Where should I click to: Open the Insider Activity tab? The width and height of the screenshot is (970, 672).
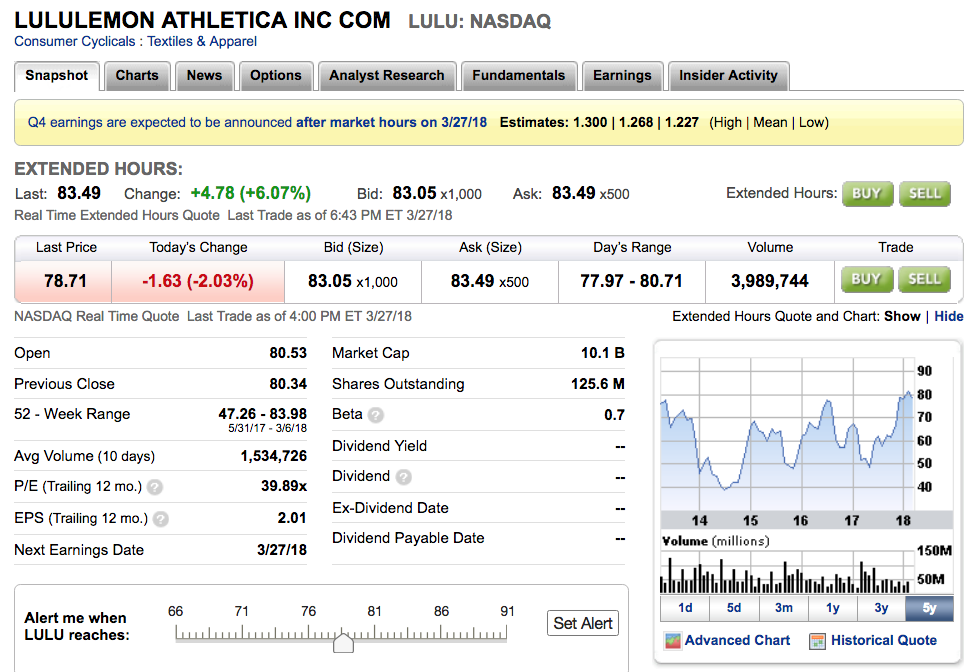click(x=728, y=76)
